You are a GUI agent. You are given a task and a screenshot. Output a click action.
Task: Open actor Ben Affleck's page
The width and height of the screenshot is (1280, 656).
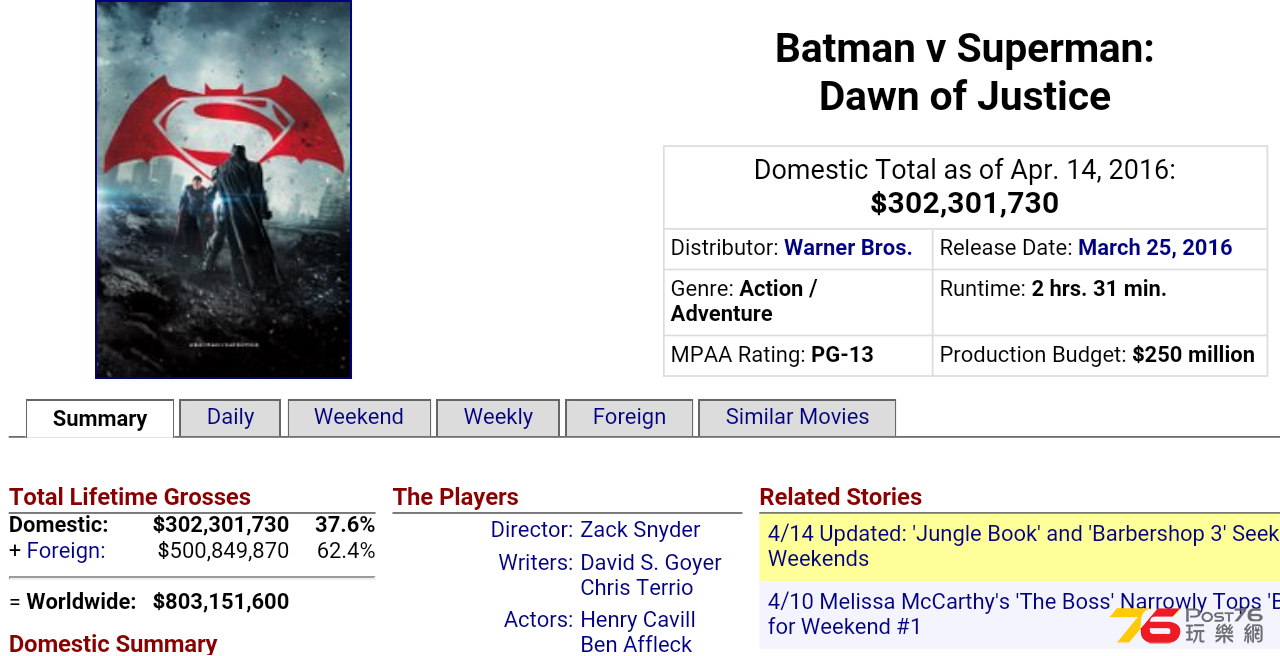click(636, 644)
